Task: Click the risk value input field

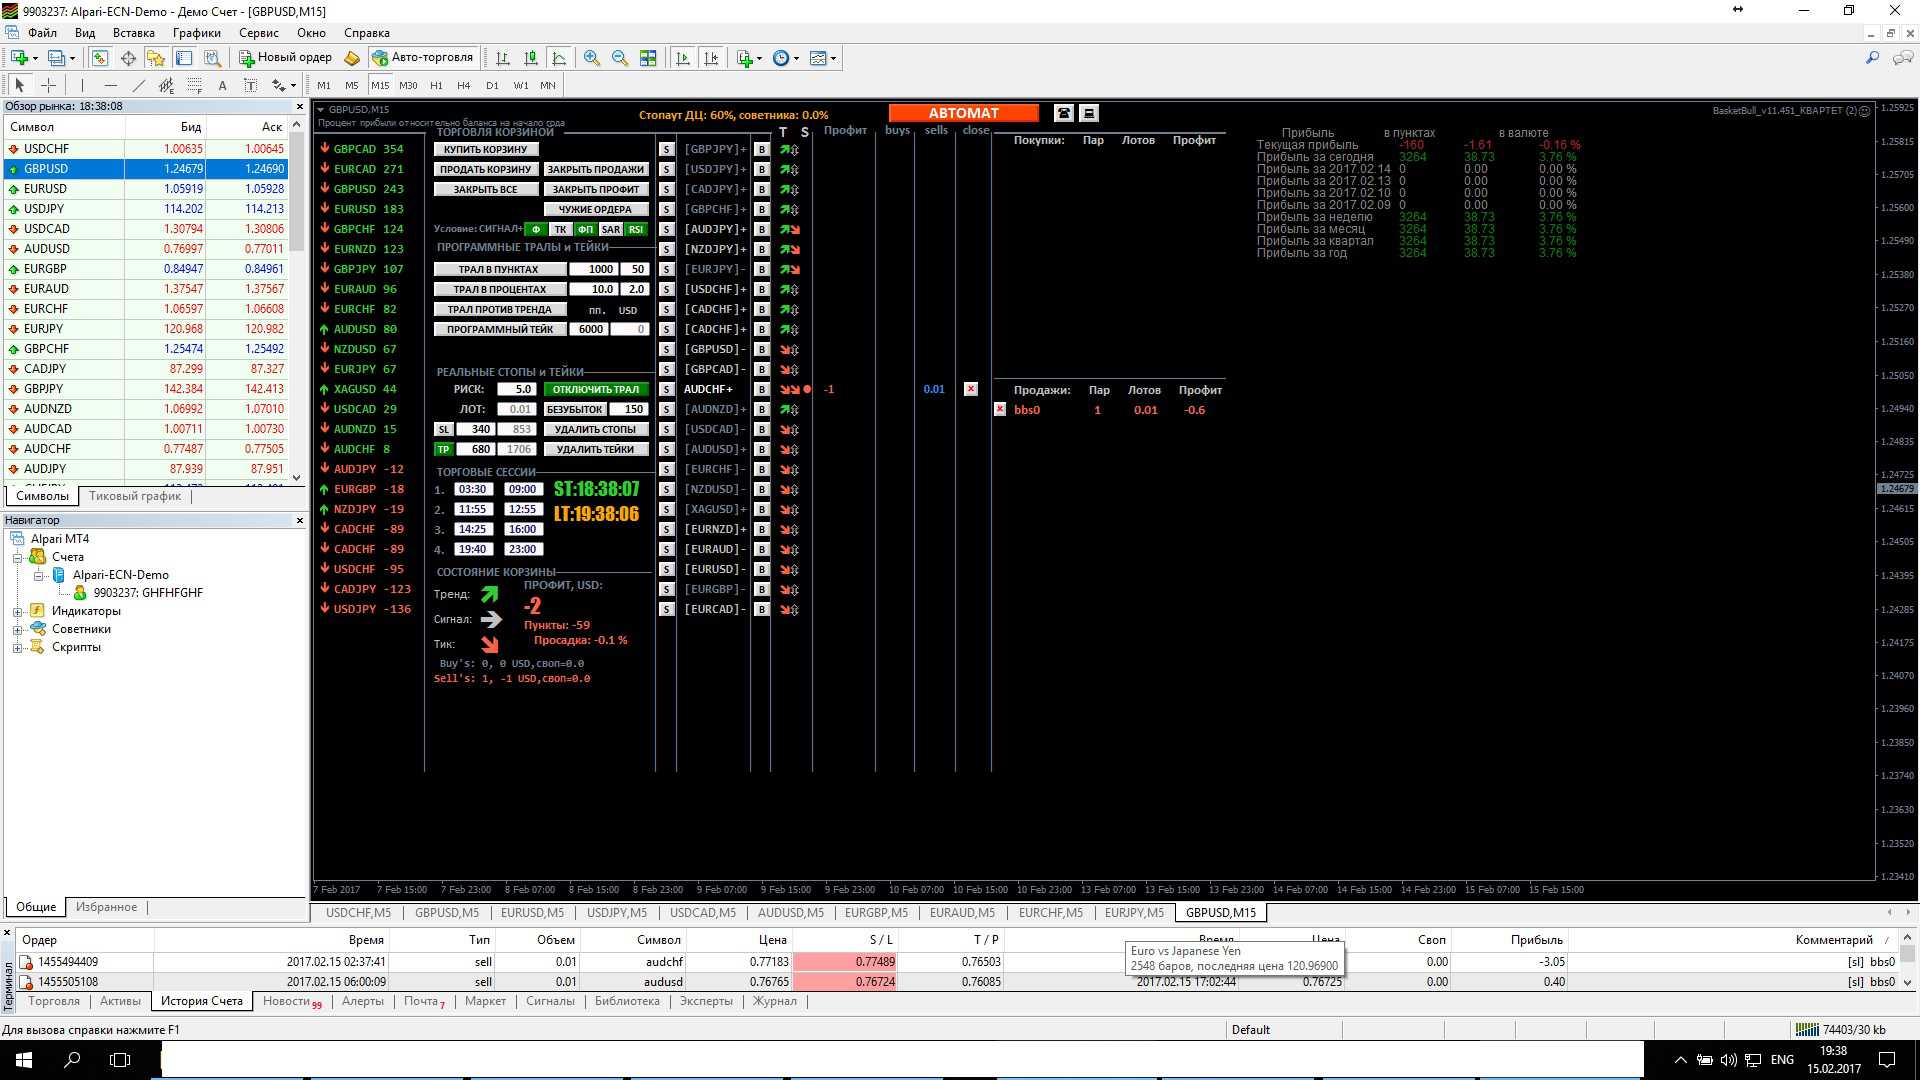Action: [516, 389]
